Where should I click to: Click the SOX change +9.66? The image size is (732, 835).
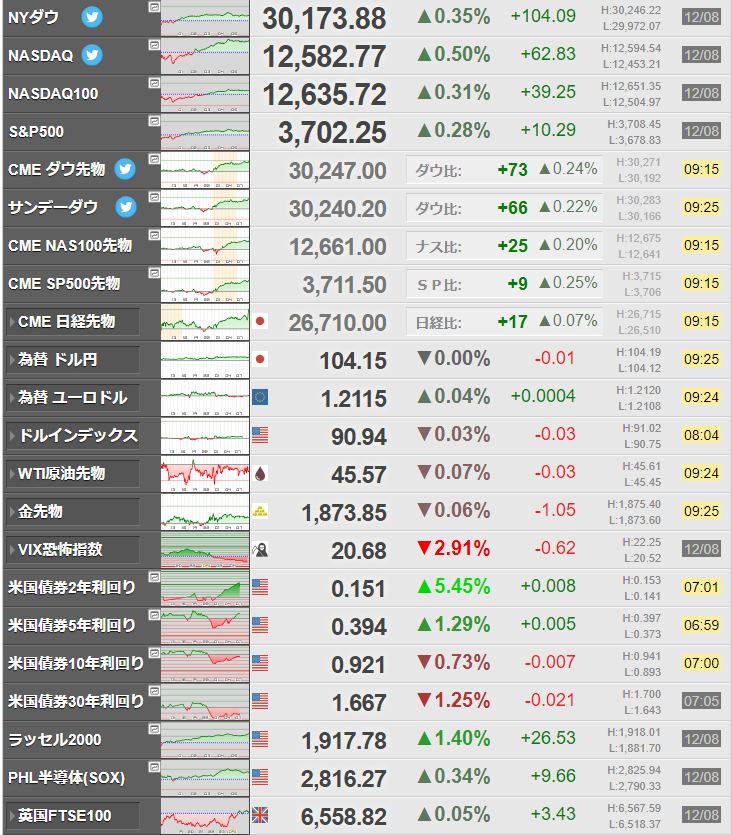tap(553, 776)
